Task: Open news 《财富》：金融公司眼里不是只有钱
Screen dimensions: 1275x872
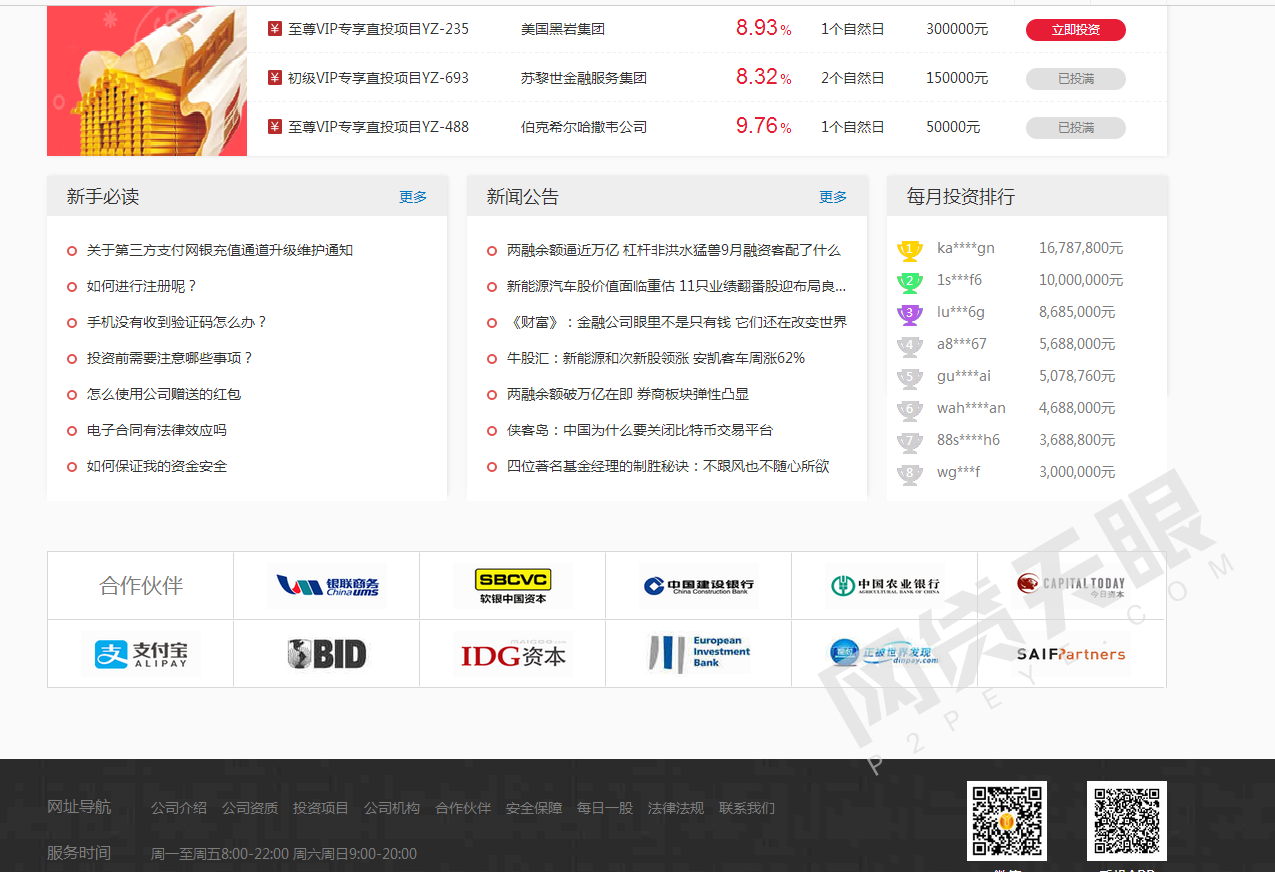Action: [x=677, y=322]
